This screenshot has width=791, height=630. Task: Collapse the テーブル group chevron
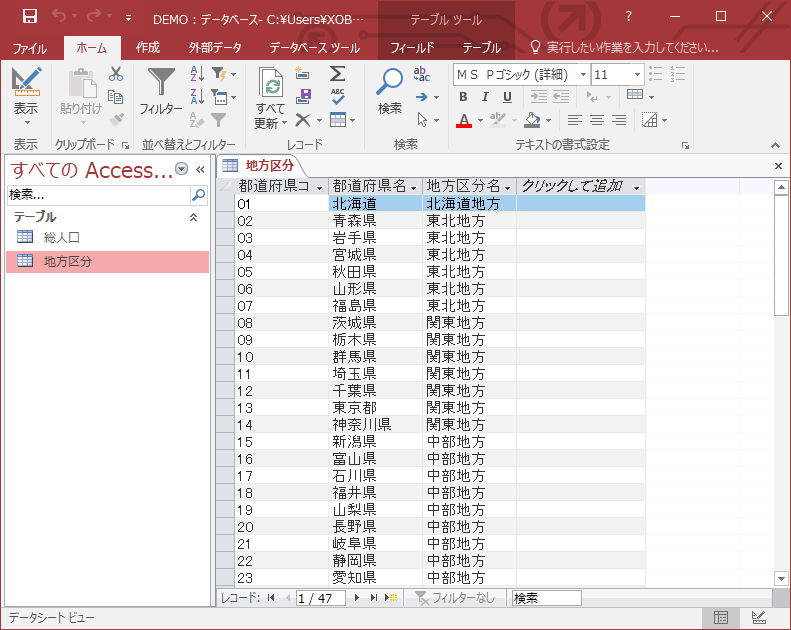pos(193,217)
